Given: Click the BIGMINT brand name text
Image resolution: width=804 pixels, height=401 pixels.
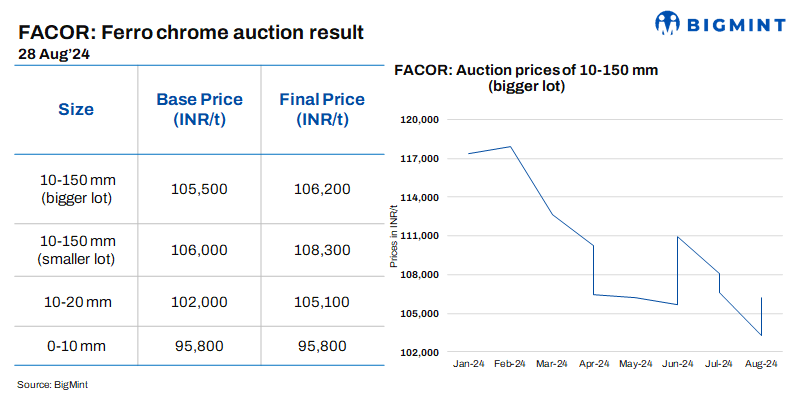Looking at the screenshot, I should click(x=735, y=23).
